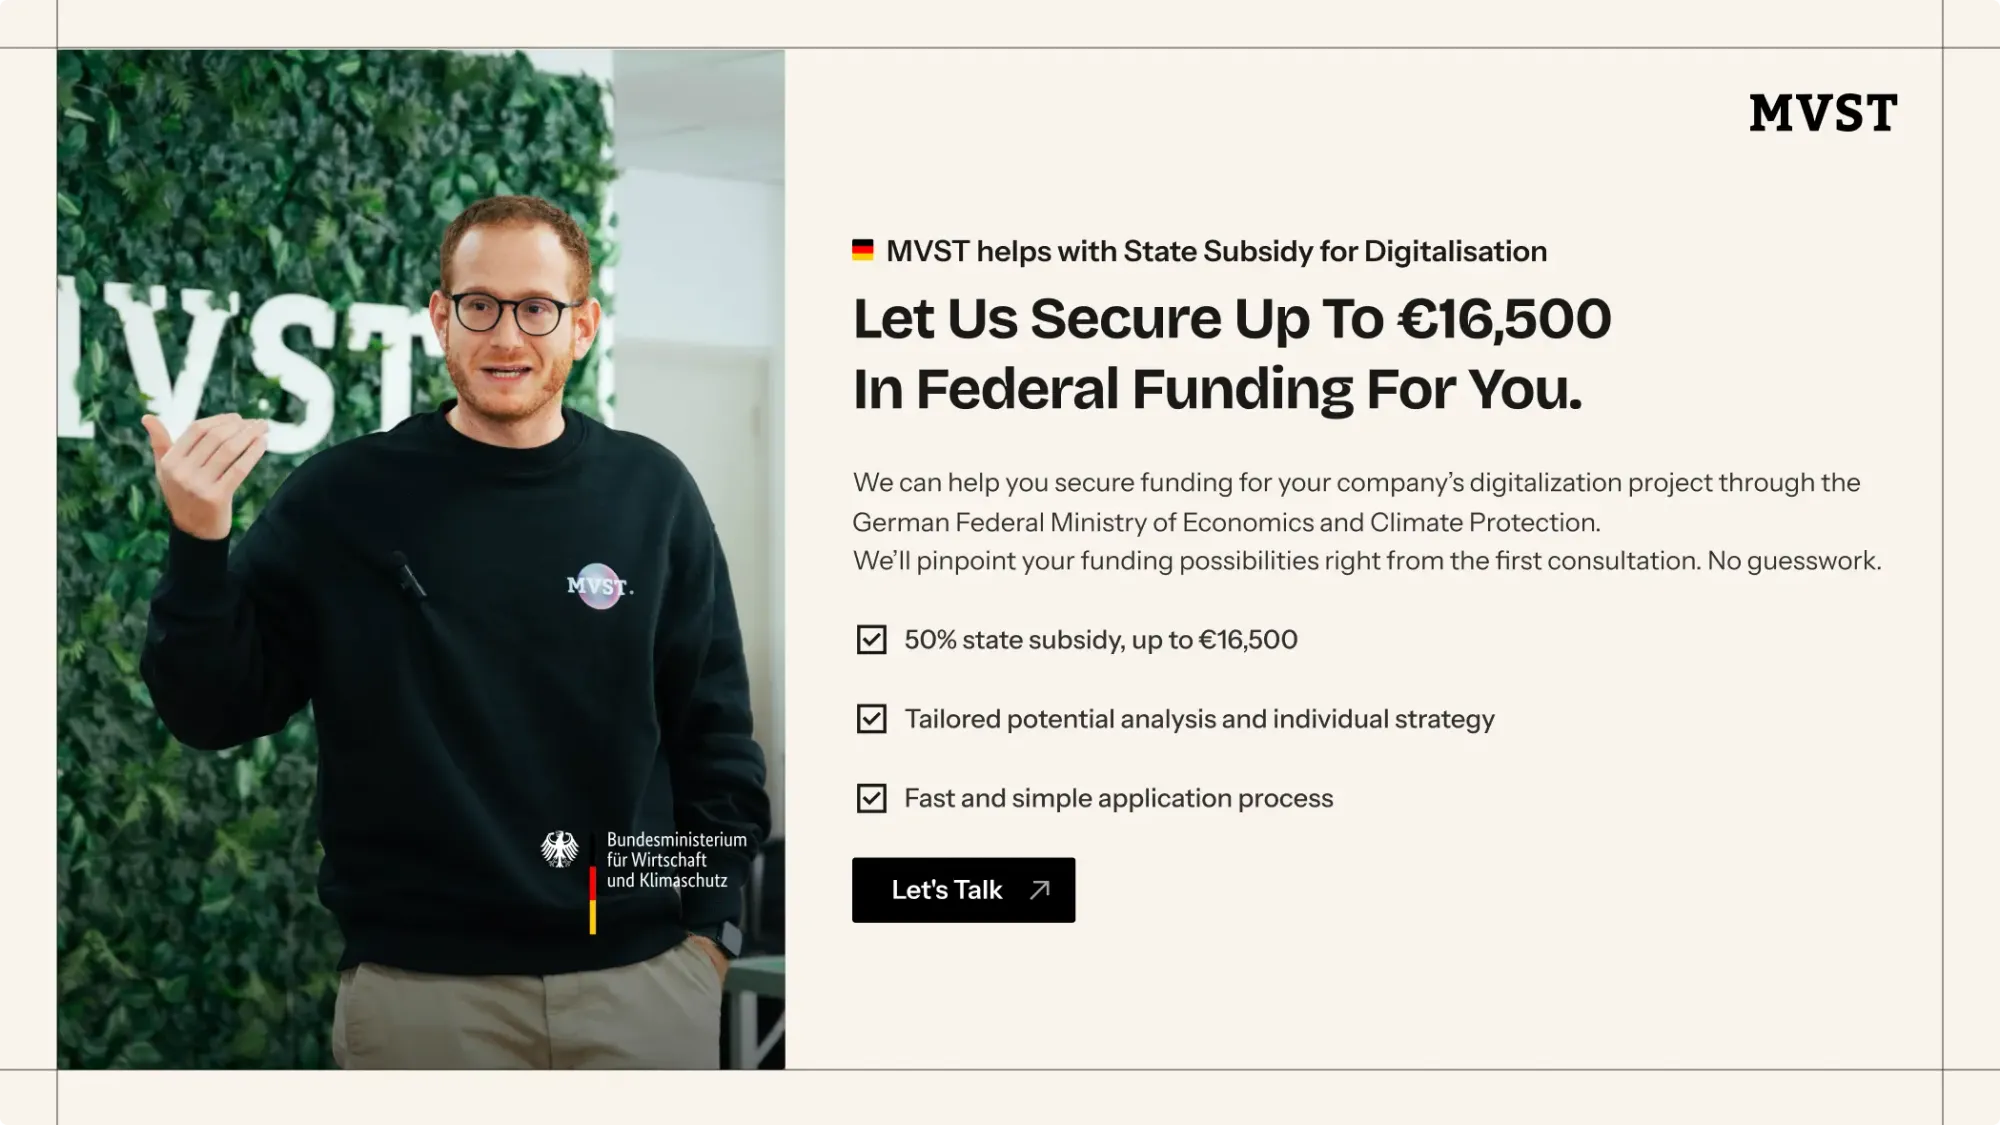2000x1125 pixels.
Task: Select the MVST logo in the top corner
Action: pyautogui.click(x=1822, y=113)
